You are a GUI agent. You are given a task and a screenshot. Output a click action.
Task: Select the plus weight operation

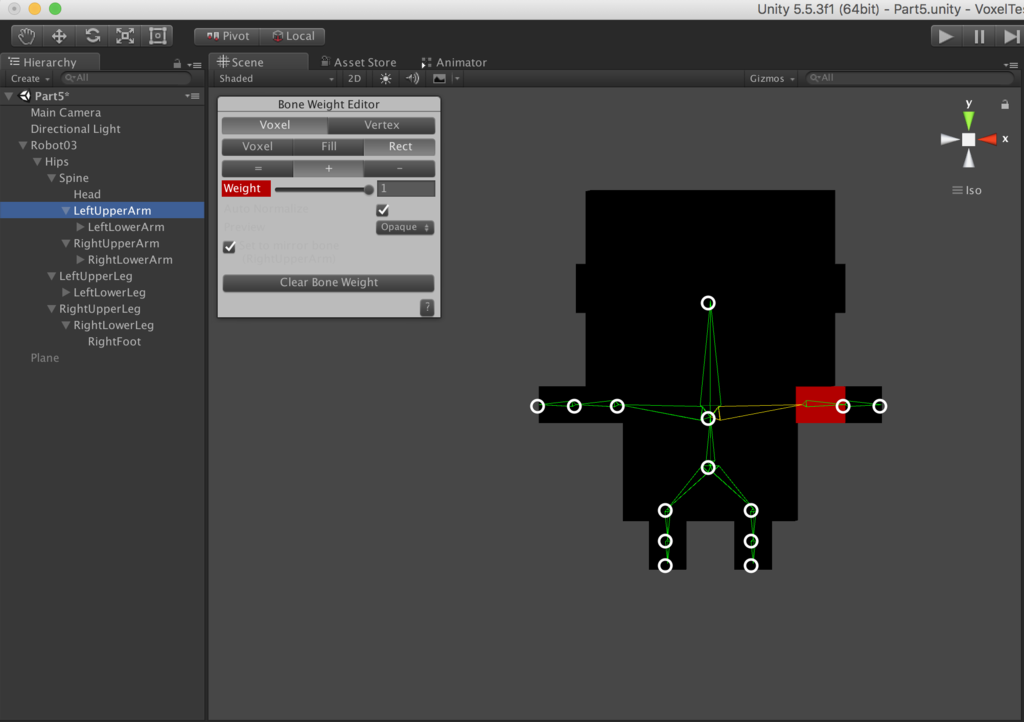(x=328, y=168)
